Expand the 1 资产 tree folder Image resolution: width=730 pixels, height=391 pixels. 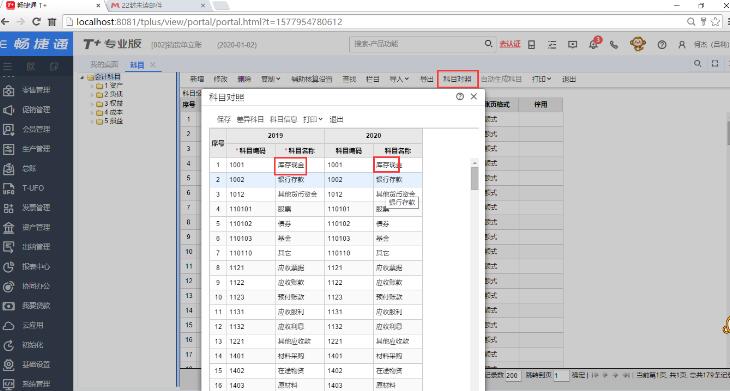tap(93, 86)
